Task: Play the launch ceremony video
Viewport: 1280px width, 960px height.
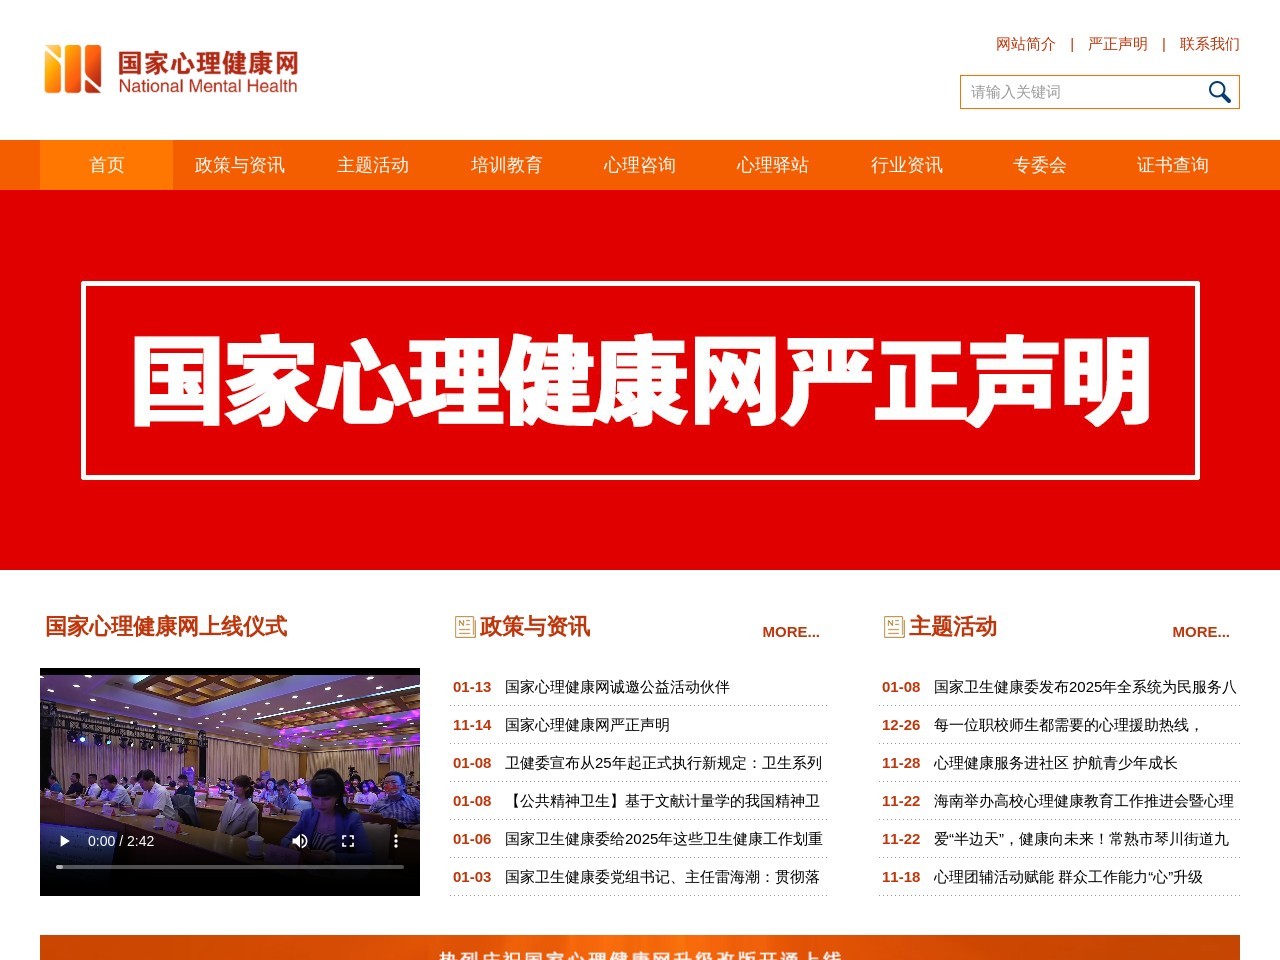Action: click(x=65, y=841)
